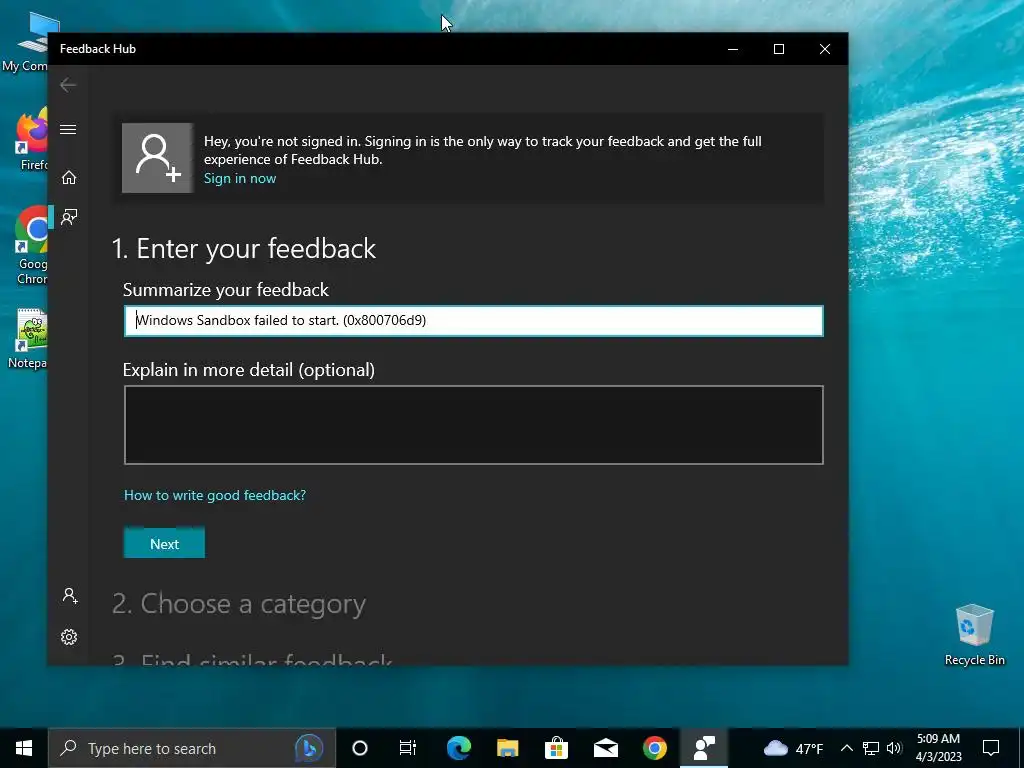
Task: Show hidden system tray icons
Action: click(846, 748)
